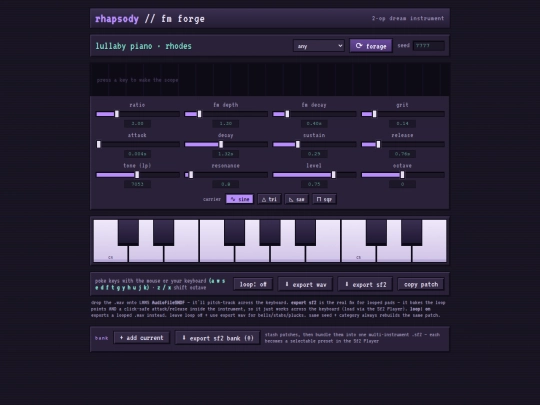This screenshot has width=540, height=405.
Task: Click the sustain value readout
Action: pos(314,154)
